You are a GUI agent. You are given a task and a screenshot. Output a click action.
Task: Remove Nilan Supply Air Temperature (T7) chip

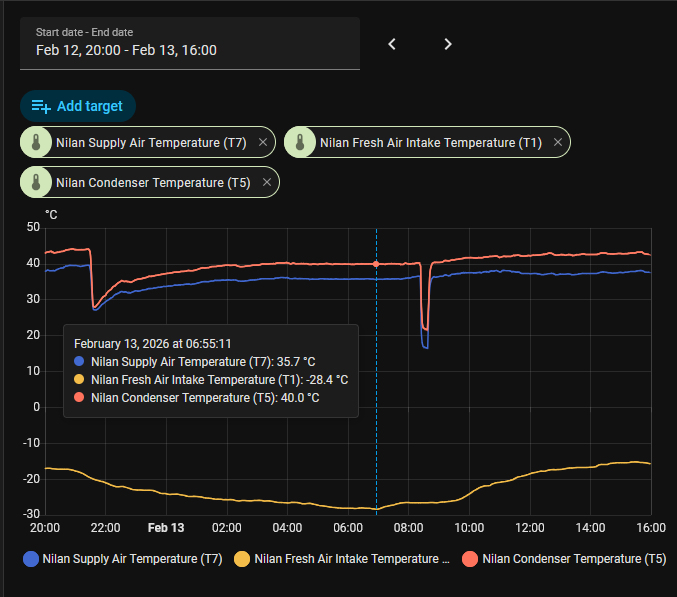(263, 143)
